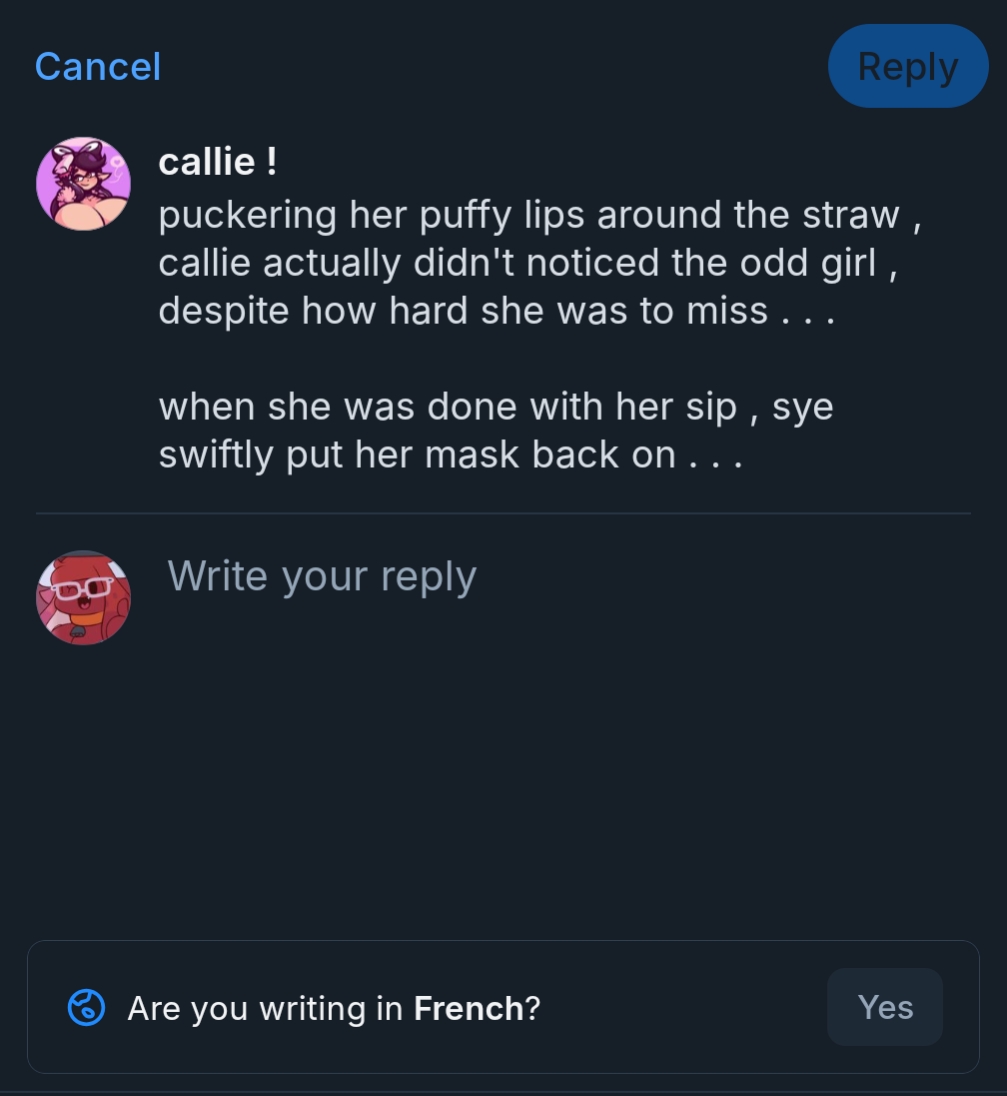The width and height of the screenshot is (1007, 1096).
Task: Click the bold word 'French'
Action: coord(468,1008)
